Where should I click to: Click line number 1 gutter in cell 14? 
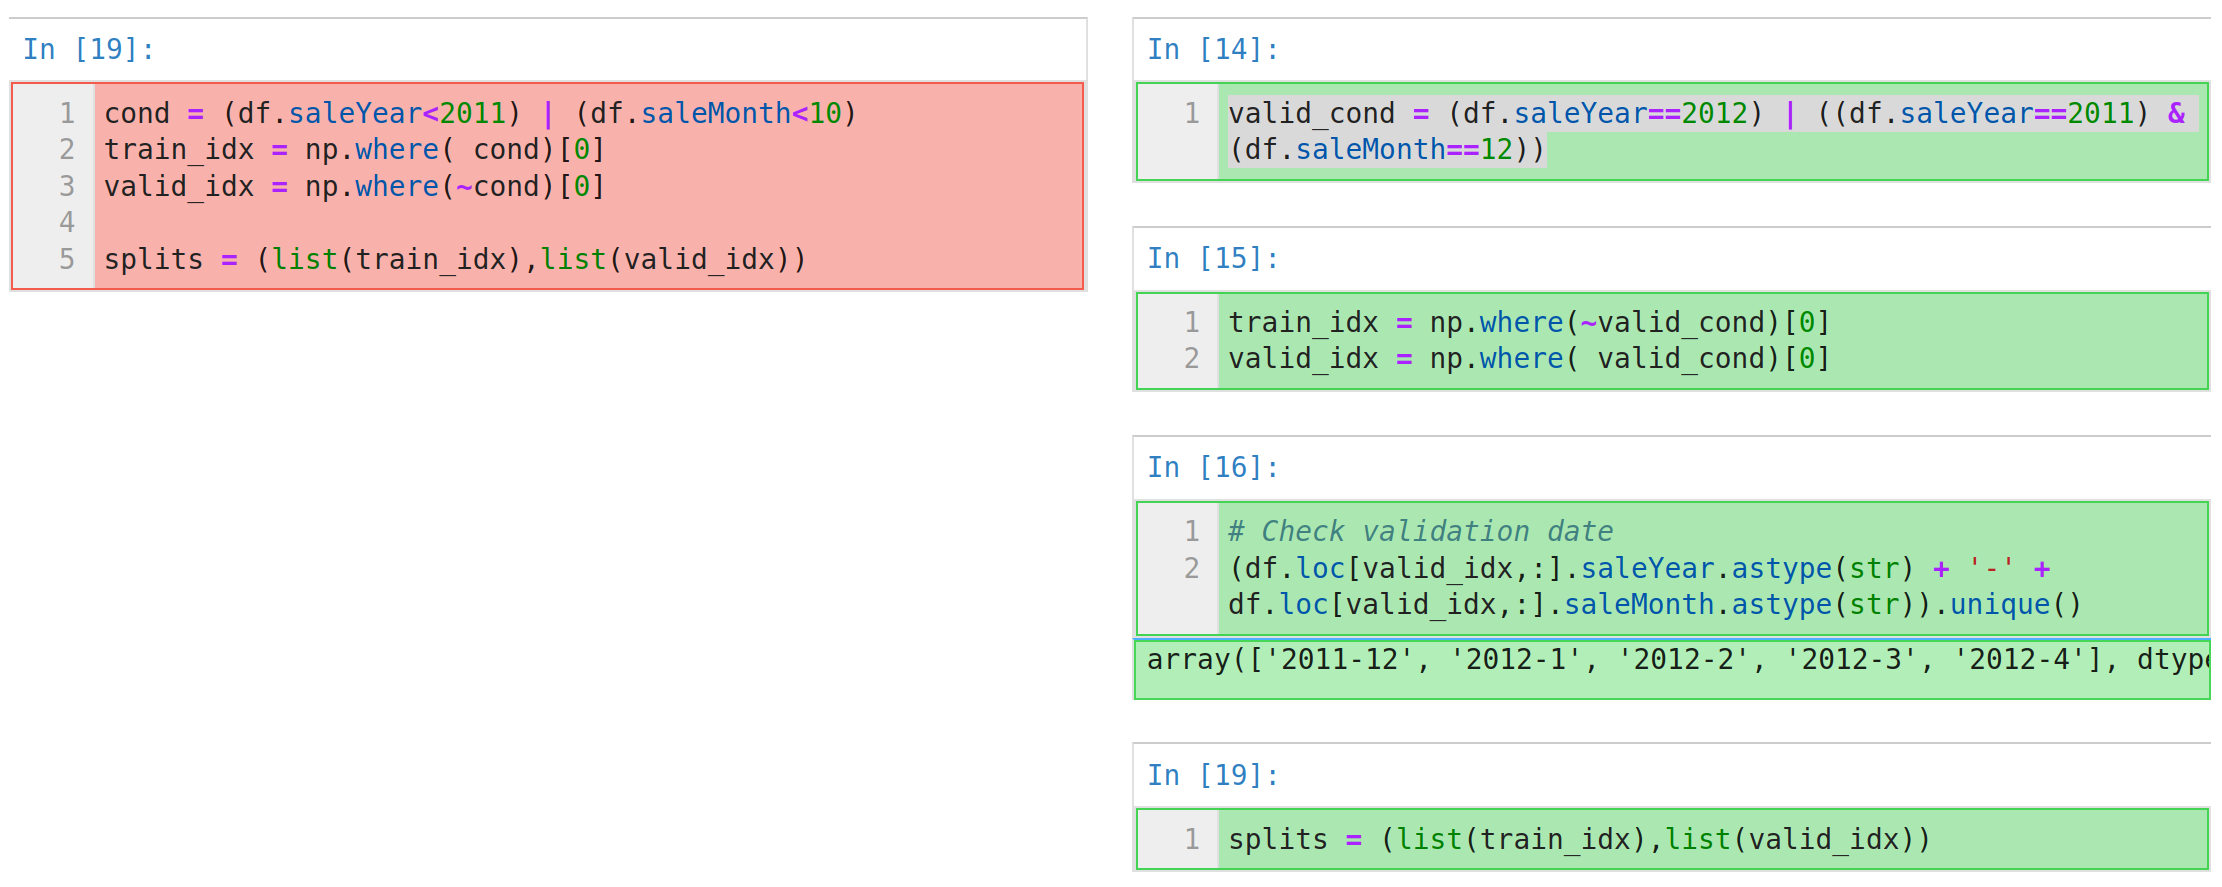[1191, 113]
